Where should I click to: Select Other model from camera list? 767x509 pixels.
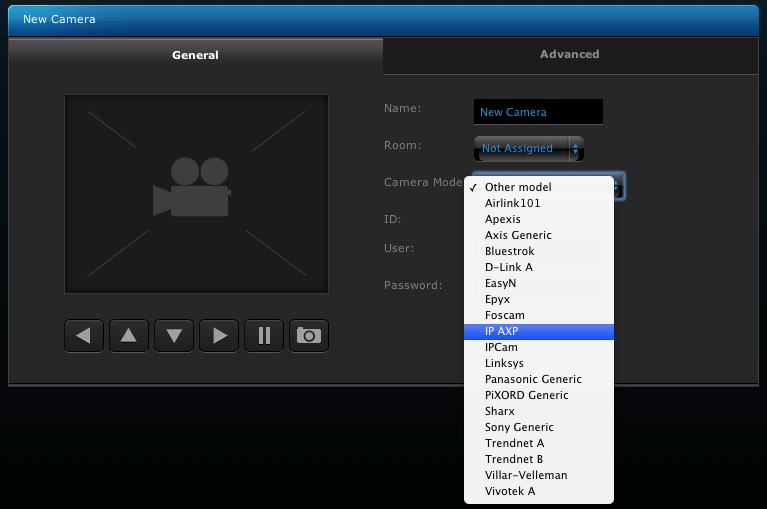[539, 187]
